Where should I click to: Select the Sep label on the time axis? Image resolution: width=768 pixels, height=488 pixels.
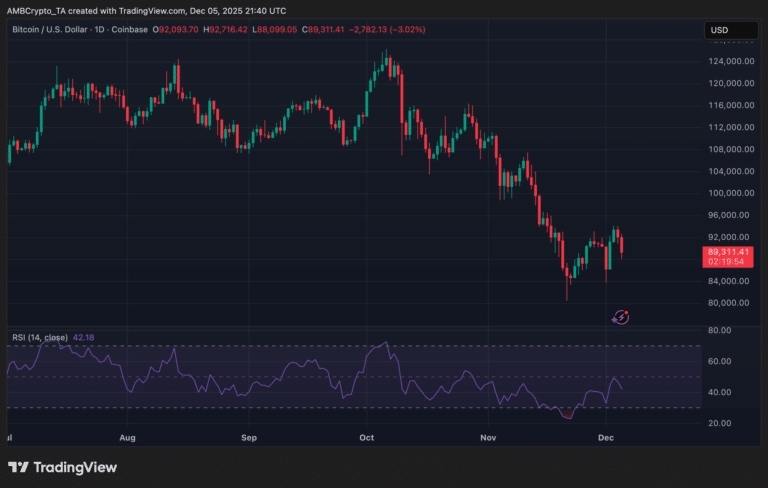[249, 438]
